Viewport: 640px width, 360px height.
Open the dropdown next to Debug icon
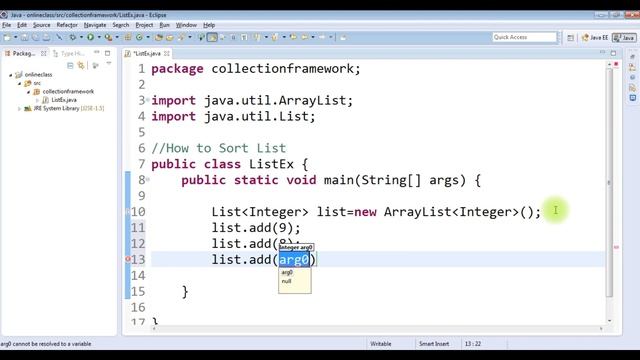[x=81, y=38]
